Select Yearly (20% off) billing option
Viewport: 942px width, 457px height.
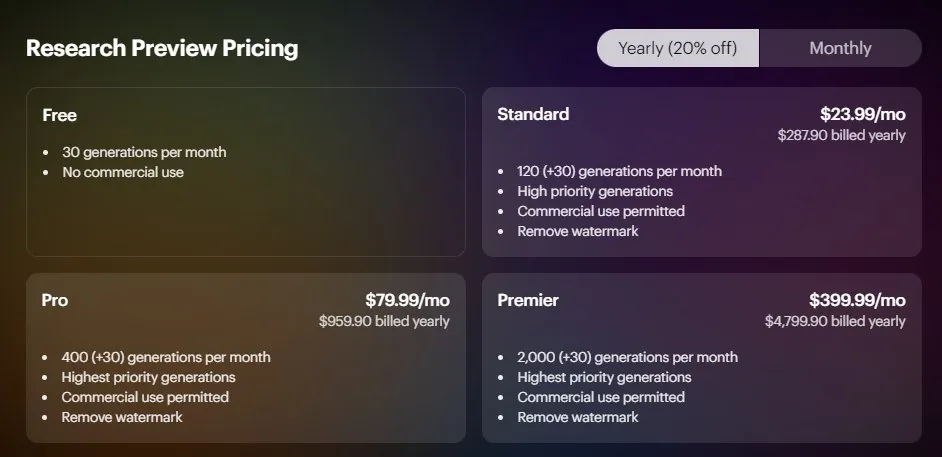coord(678,48)
